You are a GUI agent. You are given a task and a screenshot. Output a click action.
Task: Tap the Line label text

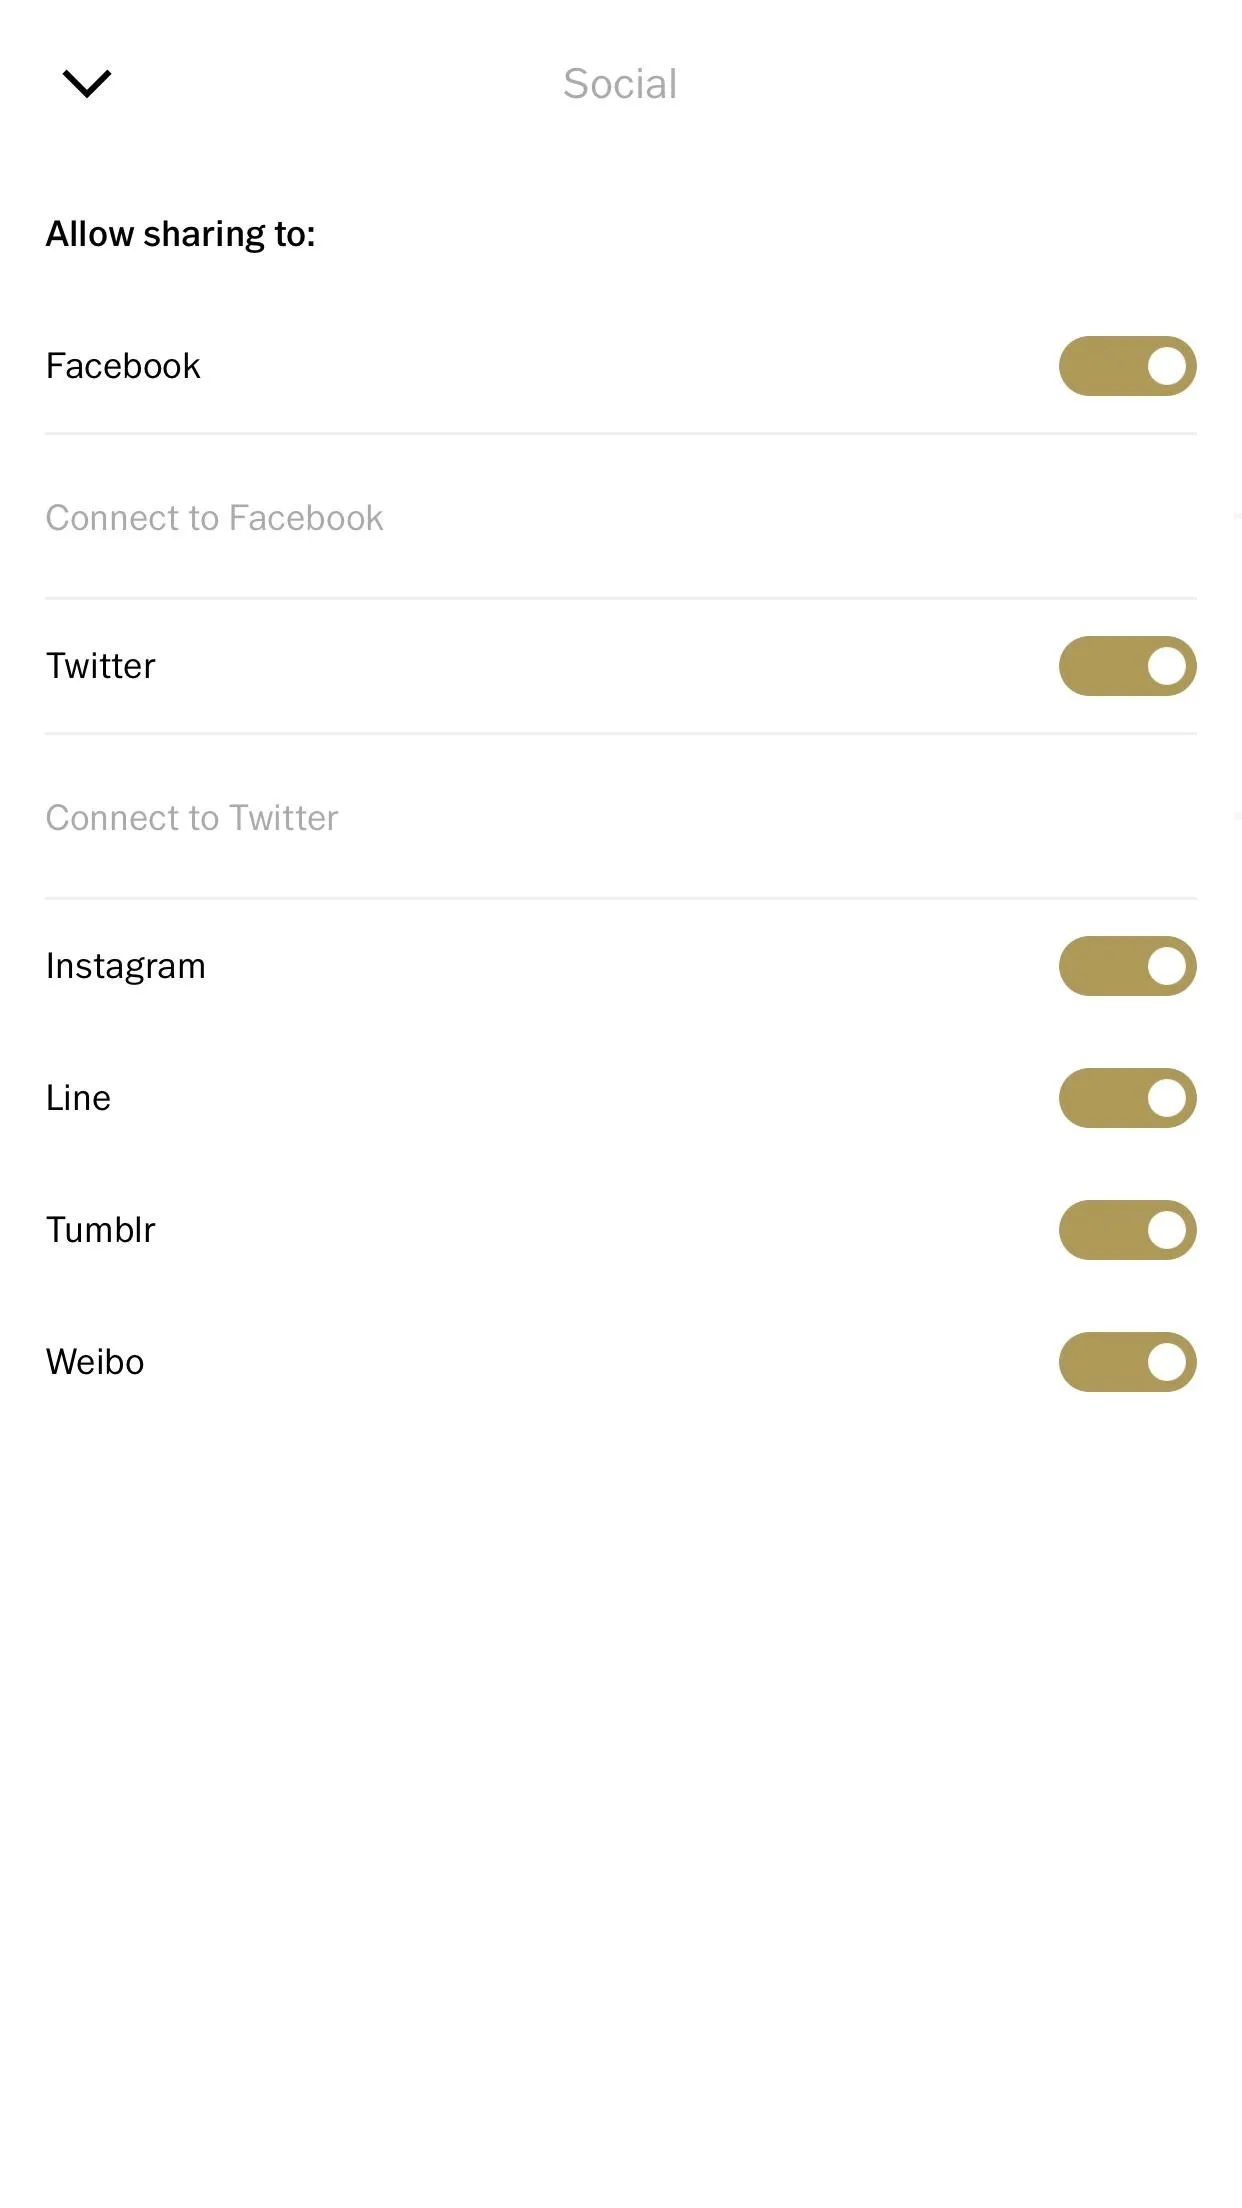[x=78, y=1098]
